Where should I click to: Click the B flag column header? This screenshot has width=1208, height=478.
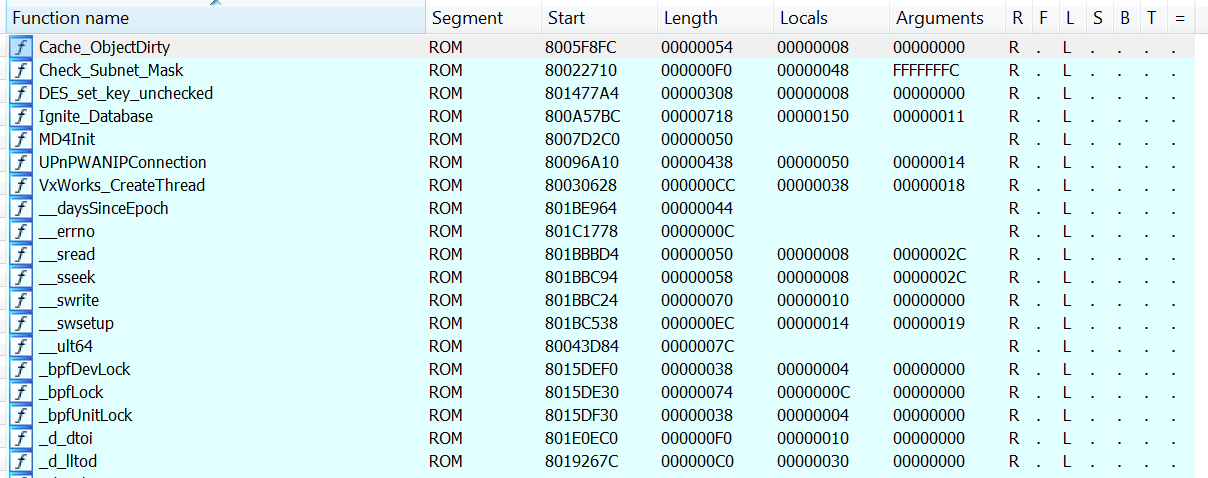point(1125,18)
